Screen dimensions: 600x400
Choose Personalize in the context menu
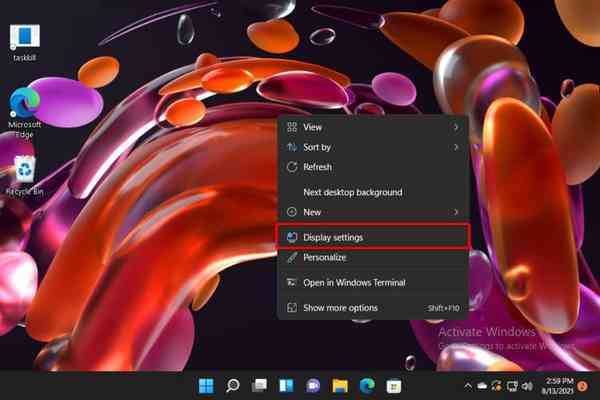[372, 257]
